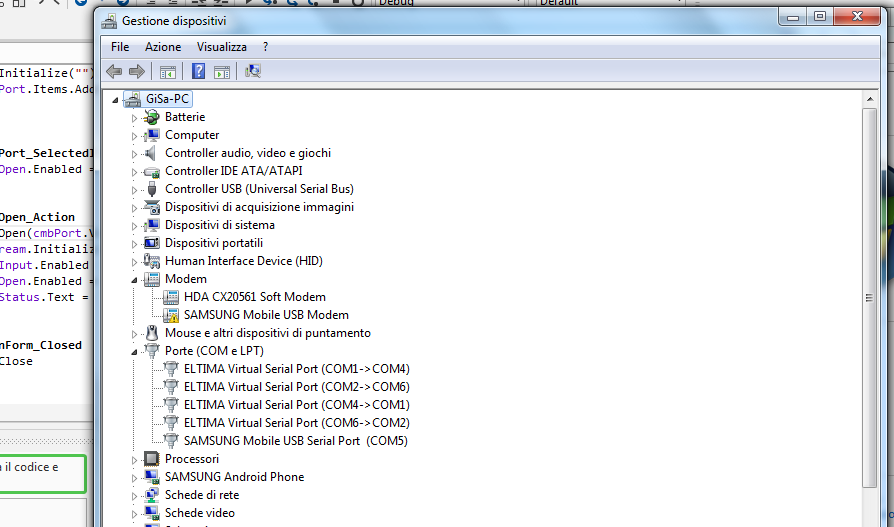Viewport: 894px width, 527px height.
Task: Collapse the Porte (COM e LPT) node
Action: click(x=135, y=352)
